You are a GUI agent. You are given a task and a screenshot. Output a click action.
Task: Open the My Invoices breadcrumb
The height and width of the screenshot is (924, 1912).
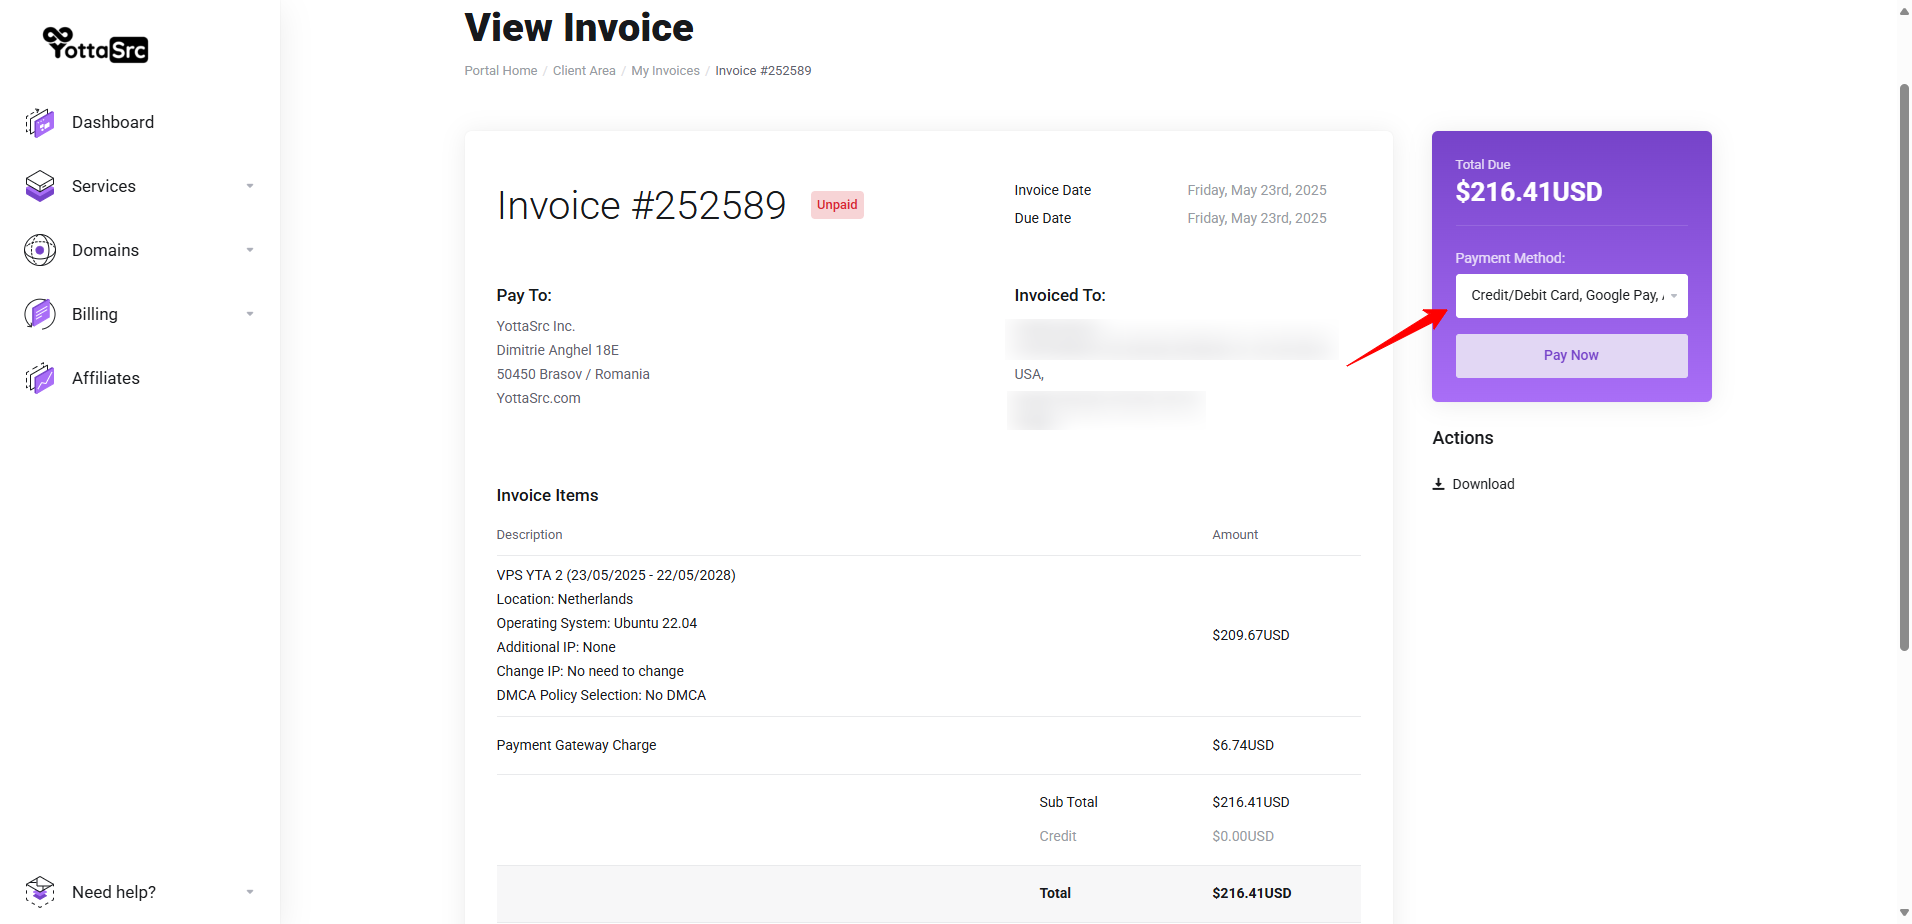point(665,71)
